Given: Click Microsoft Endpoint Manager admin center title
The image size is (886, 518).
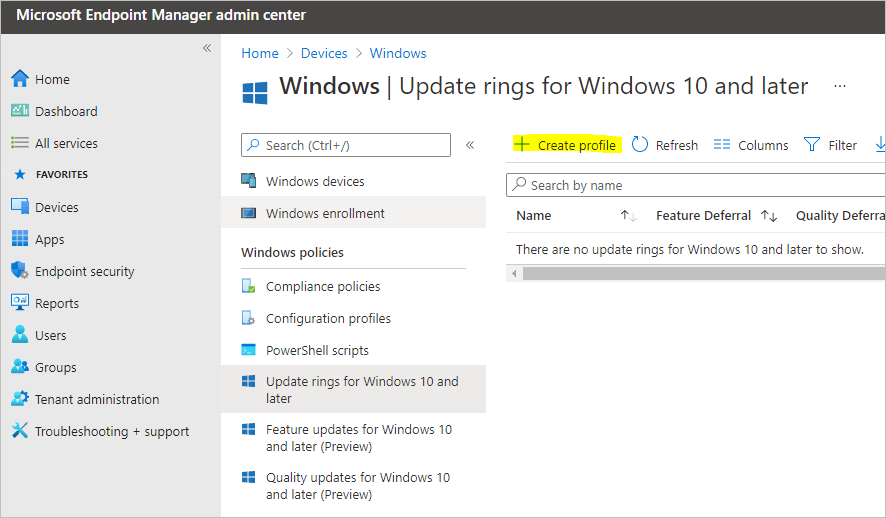Looking at the screenshot, I should [x=160, y=15].
